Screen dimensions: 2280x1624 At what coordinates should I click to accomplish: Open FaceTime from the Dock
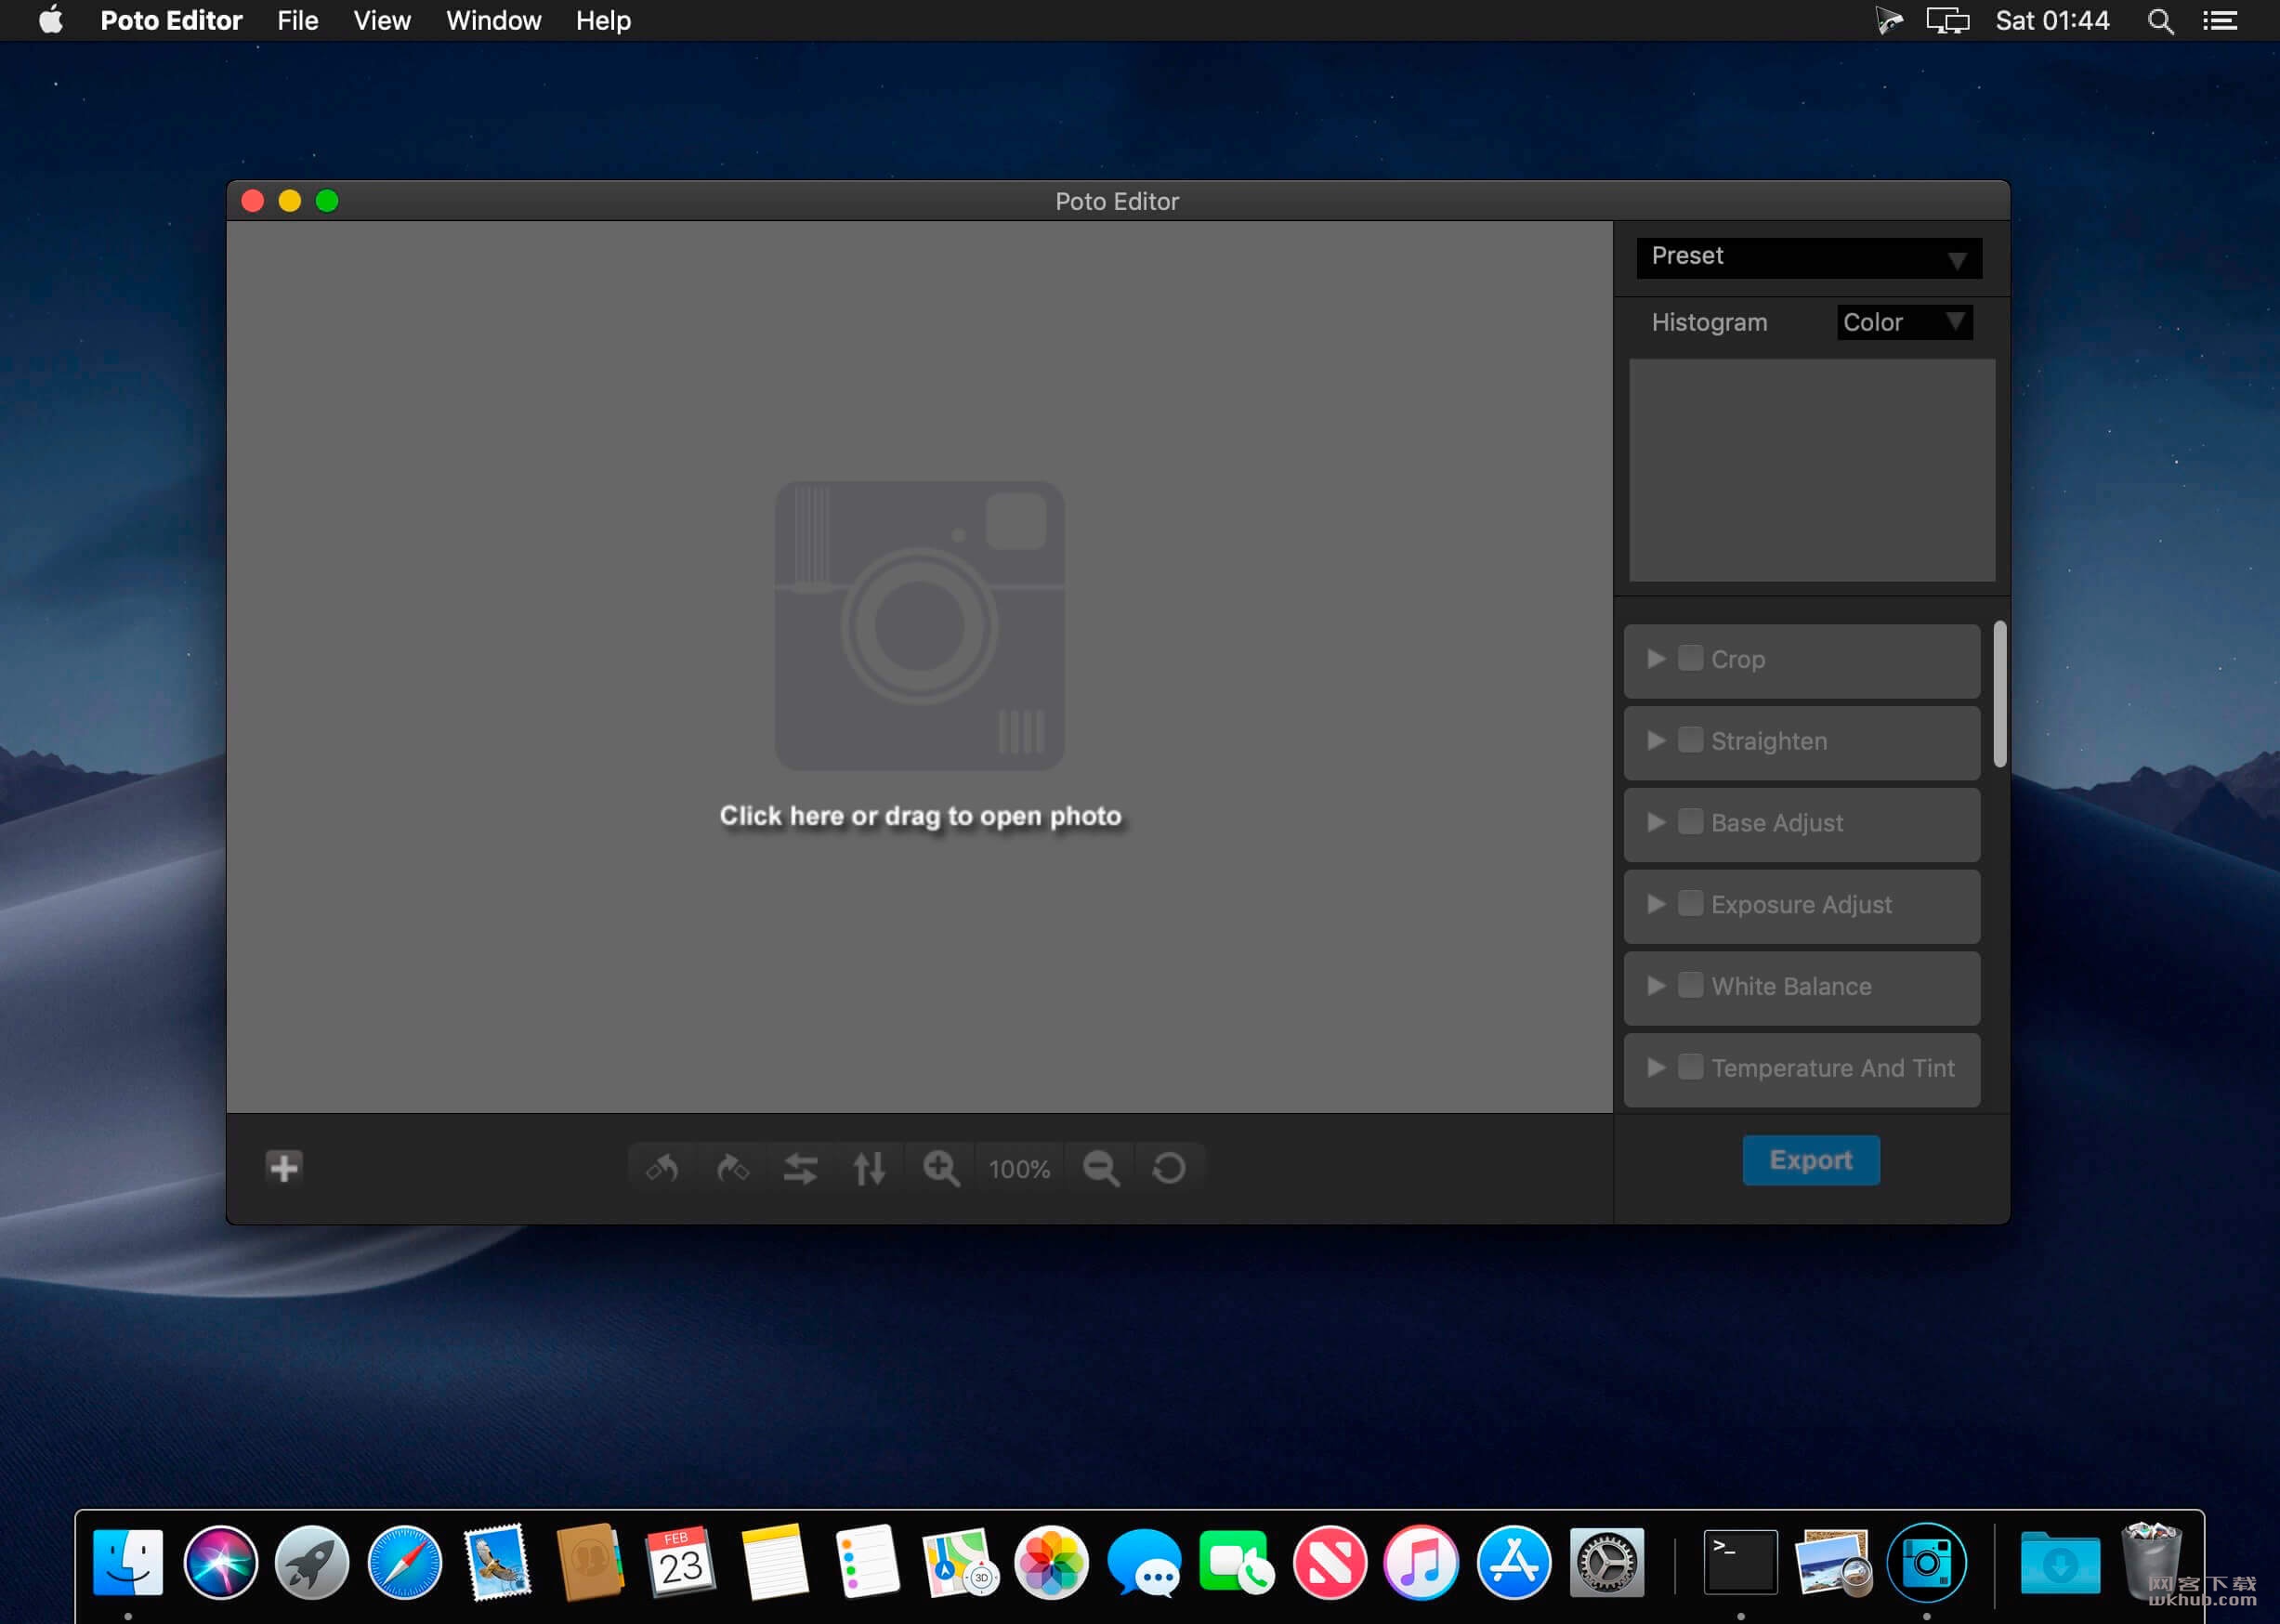pyautogui.click(x=1236, y=1563)
